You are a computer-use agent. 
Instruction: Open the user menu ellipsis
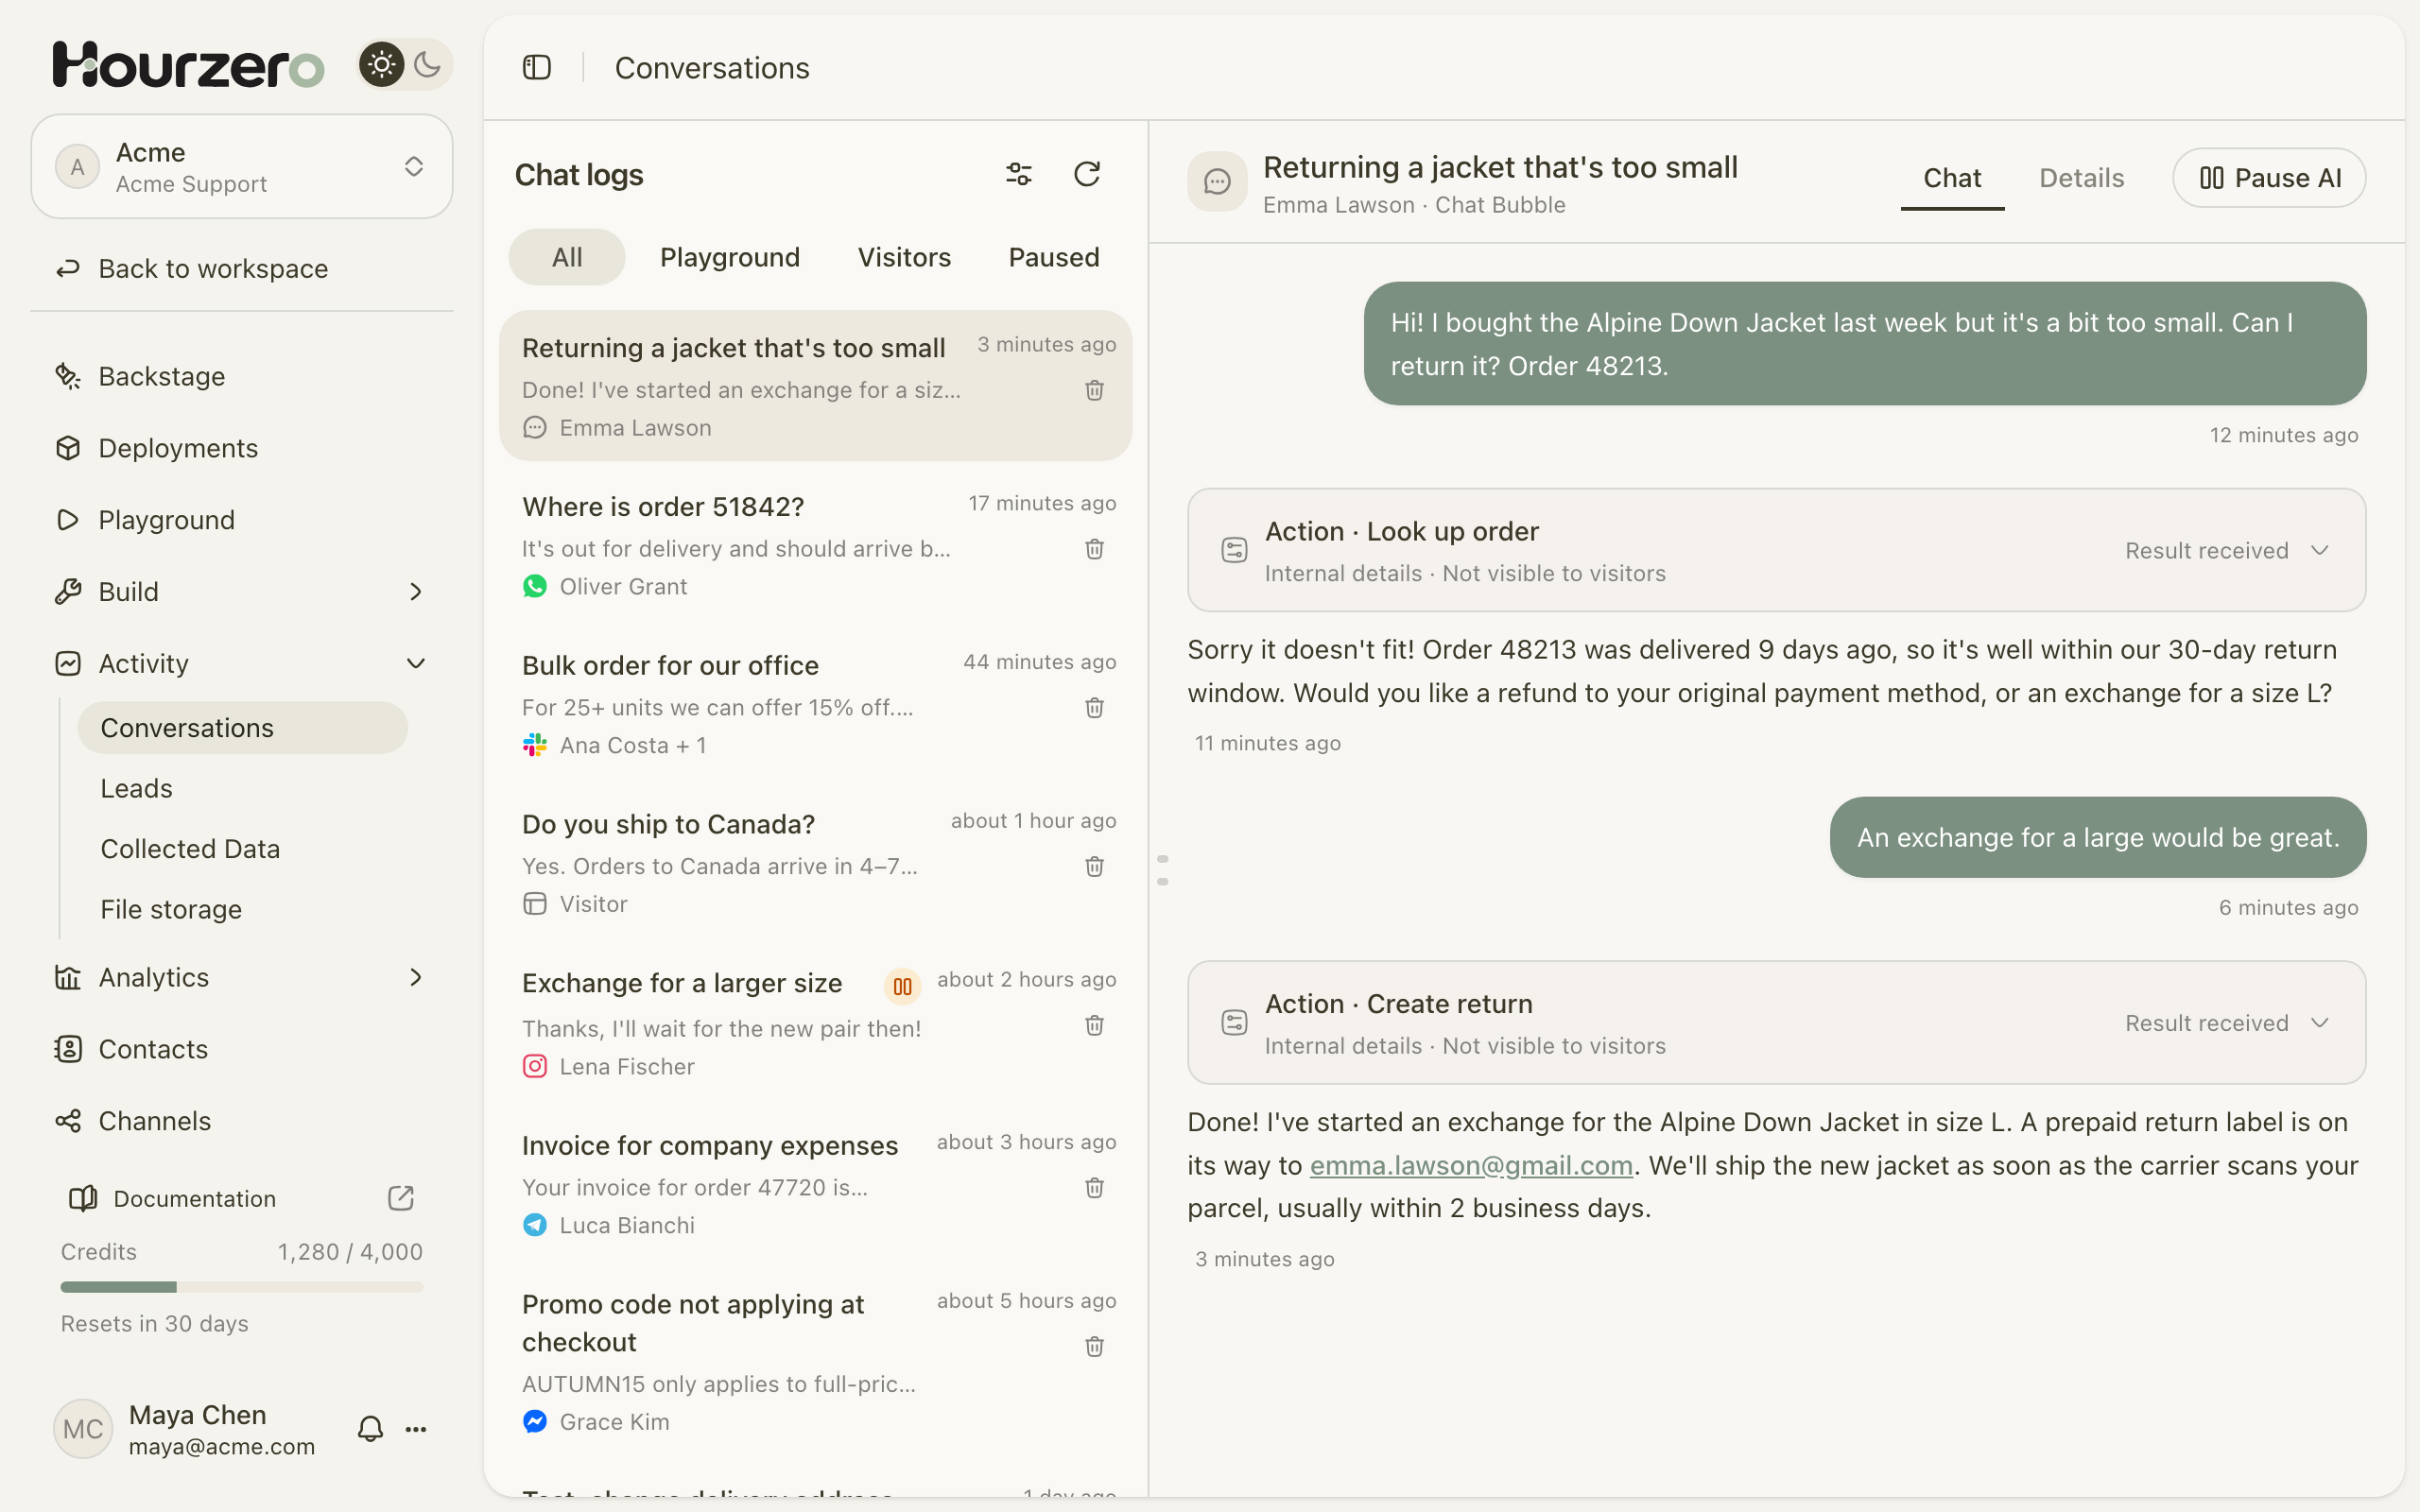tap(416, 1429)
